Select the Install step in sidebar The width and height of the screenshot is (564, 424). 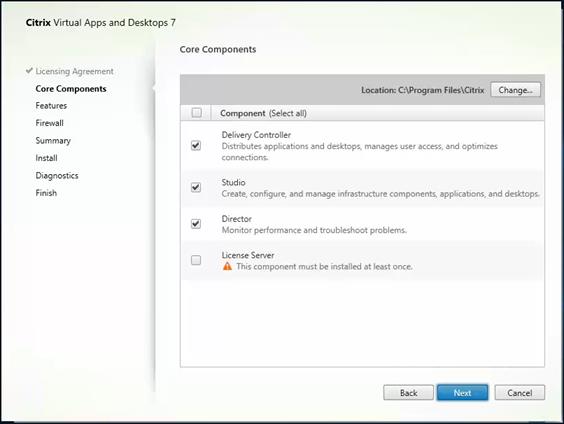(x=46, y=158)
